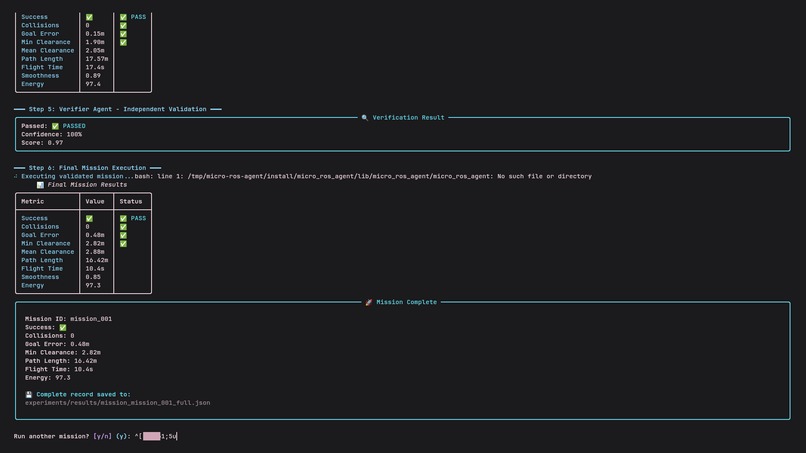Click the Confidence: 100% line

pos(51,135)
